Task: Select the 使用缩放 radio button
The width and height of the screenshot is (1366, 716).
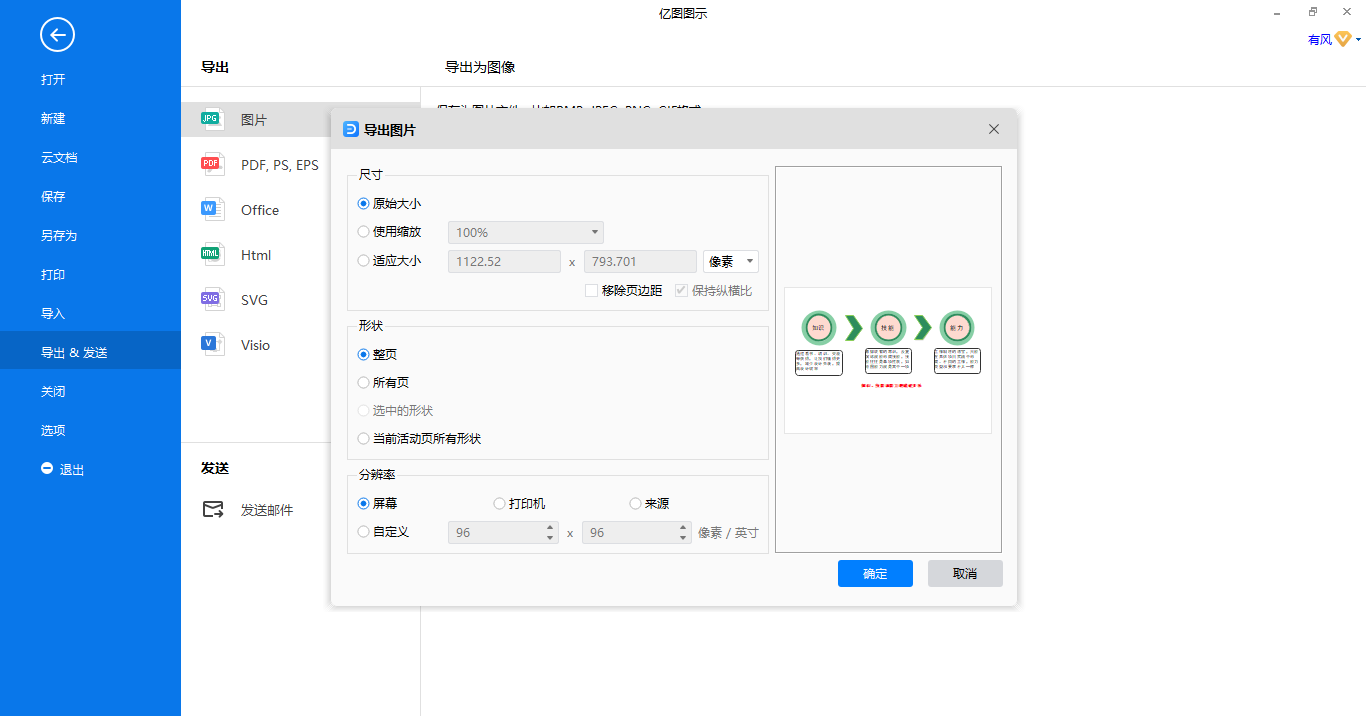Action: pos(364,232)
